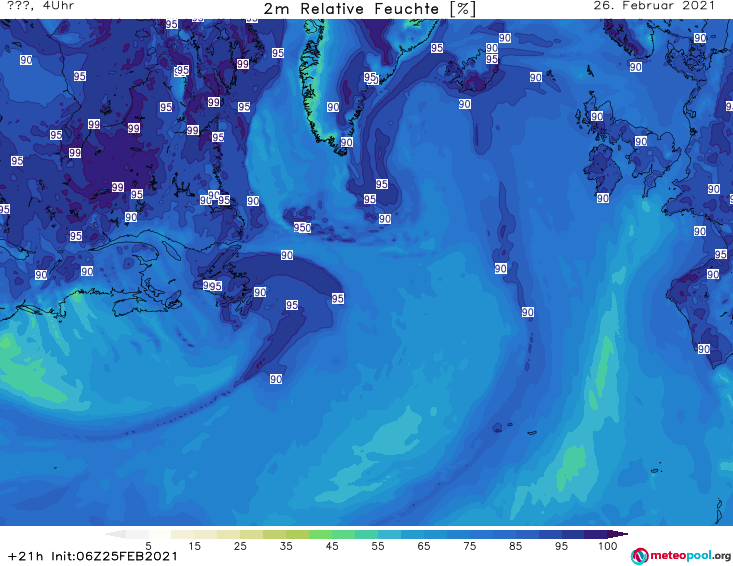Click the legend value '25'
Screen dimensions: 733x566
tap(240, 546)
